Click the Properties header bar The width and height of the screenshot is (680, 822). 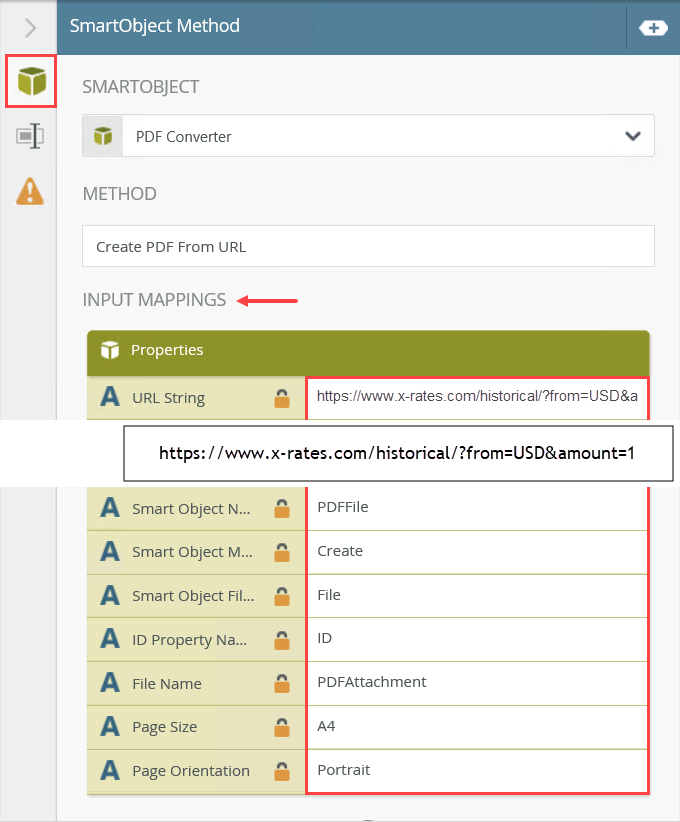[x=368, y=353]
